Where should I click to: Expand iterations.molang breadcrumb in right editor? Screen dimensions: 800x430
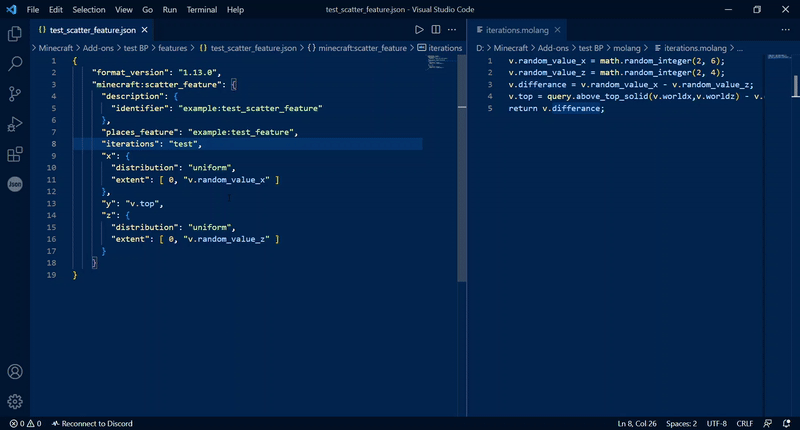point(690,48)
